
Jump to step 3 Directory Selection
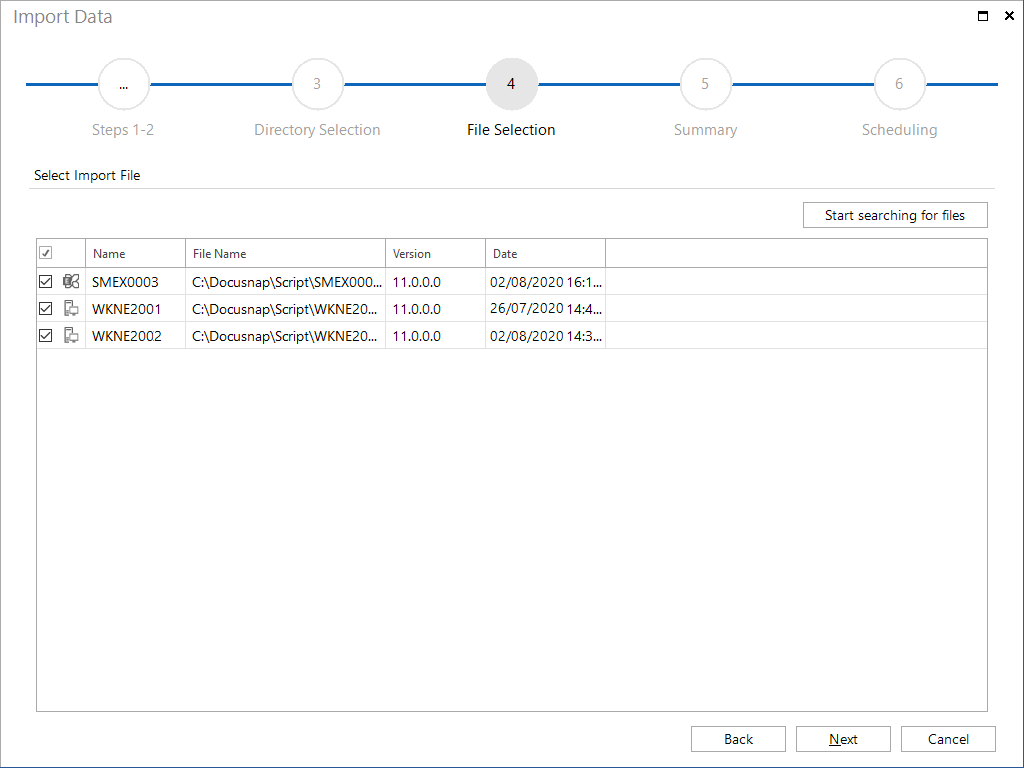317,84
